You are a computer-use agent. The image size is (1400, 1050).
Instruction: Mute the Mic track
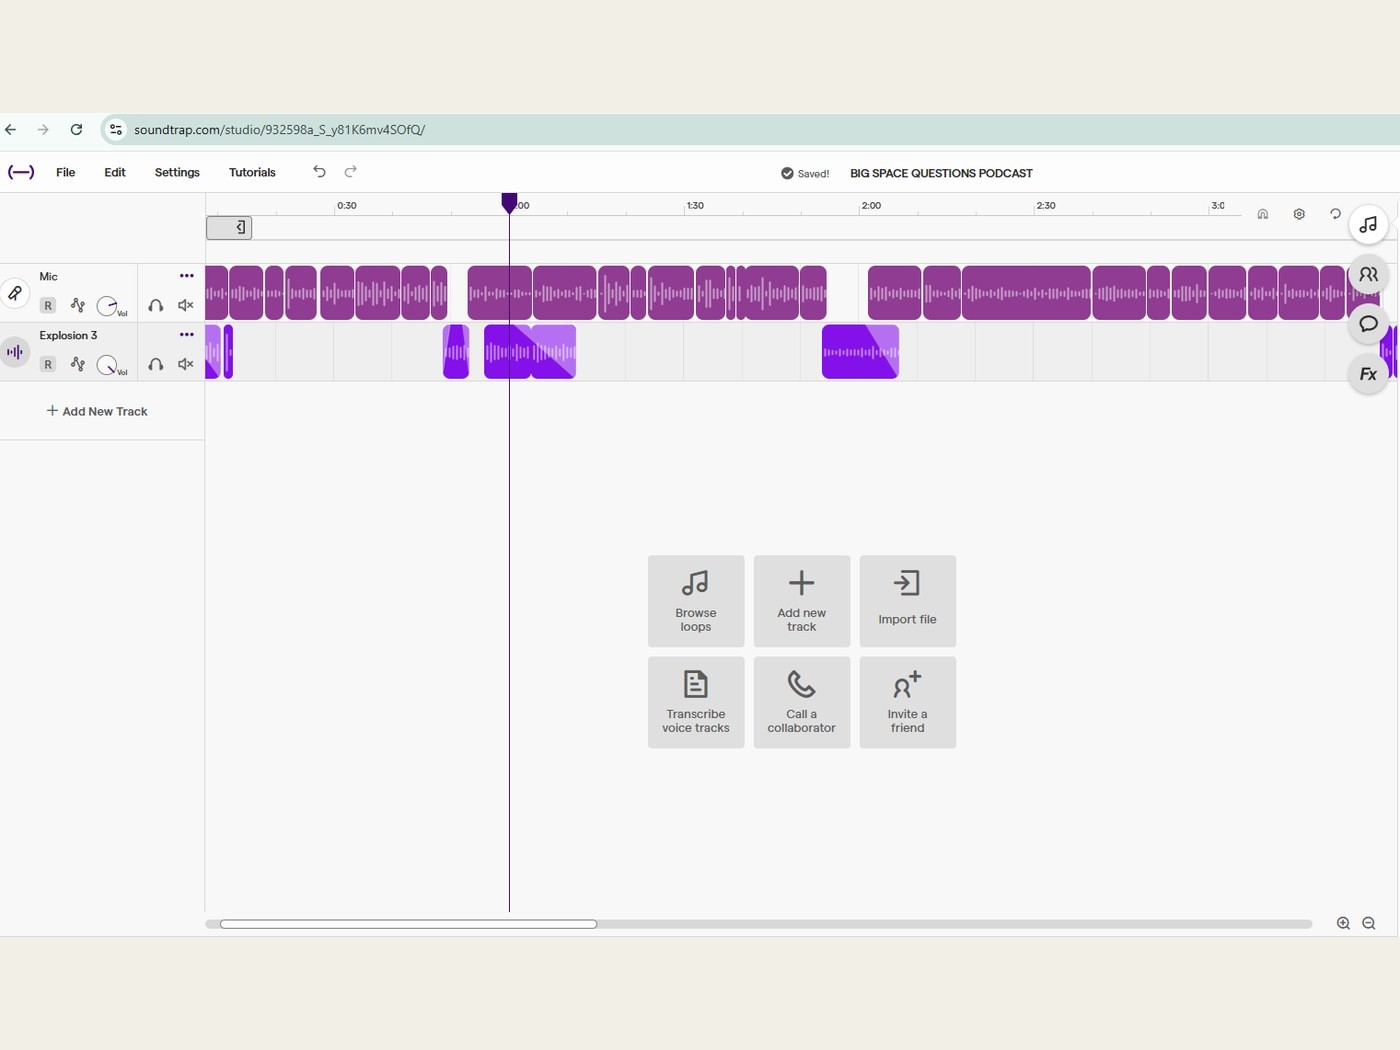coord(185,305)
